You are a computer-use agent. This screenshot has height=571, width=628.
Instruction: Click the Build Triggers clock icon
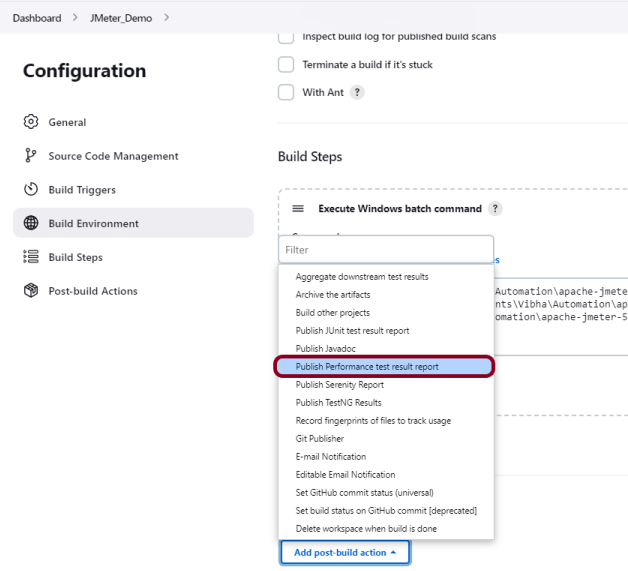30,190
